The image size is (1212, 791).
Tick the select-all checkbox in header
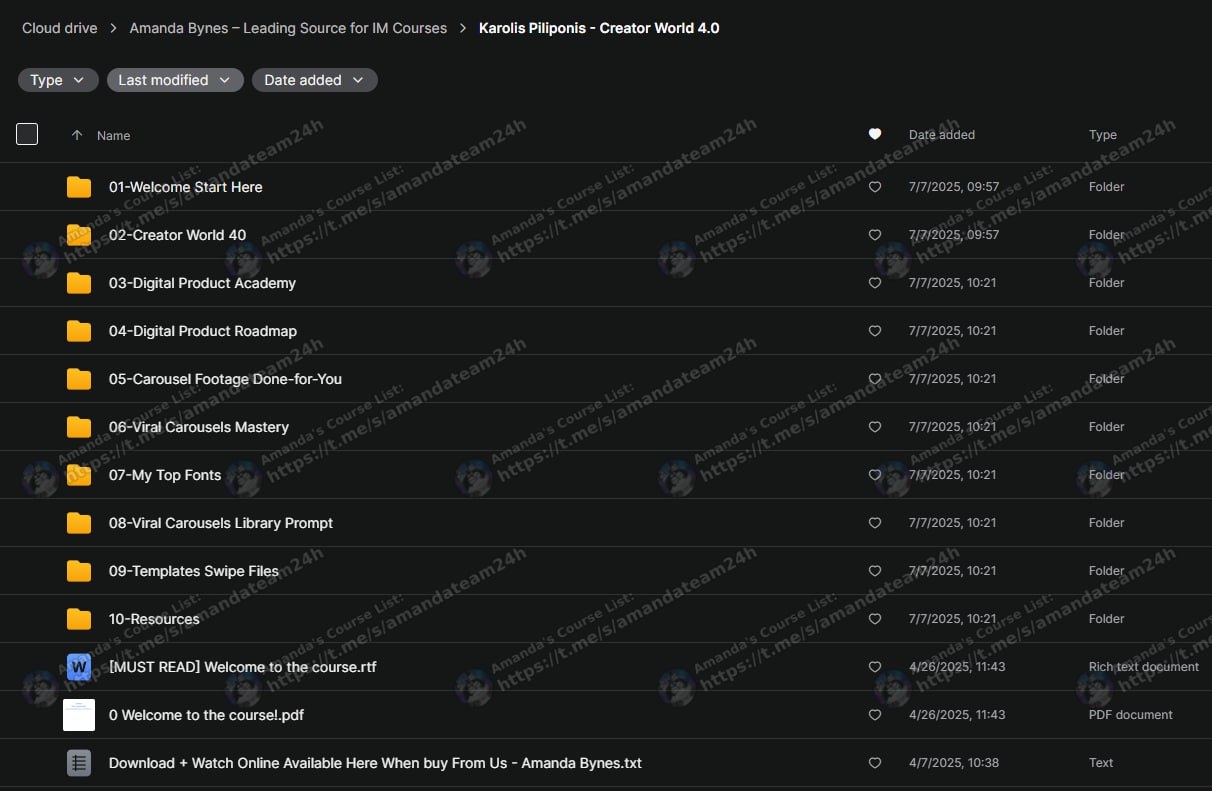pyautogui.click(x=27, y=134)
